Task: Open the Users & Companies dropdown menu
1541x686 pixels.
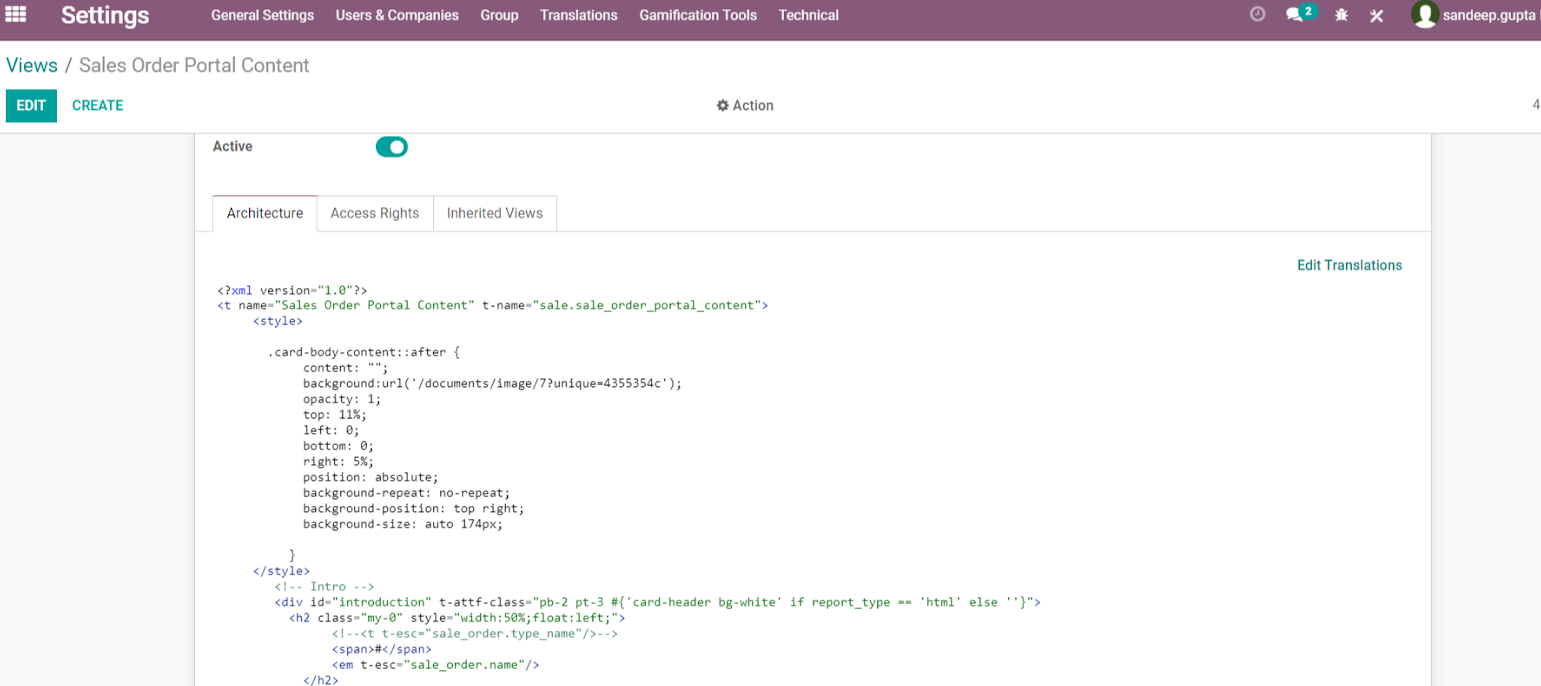Action: pos(397,15)
